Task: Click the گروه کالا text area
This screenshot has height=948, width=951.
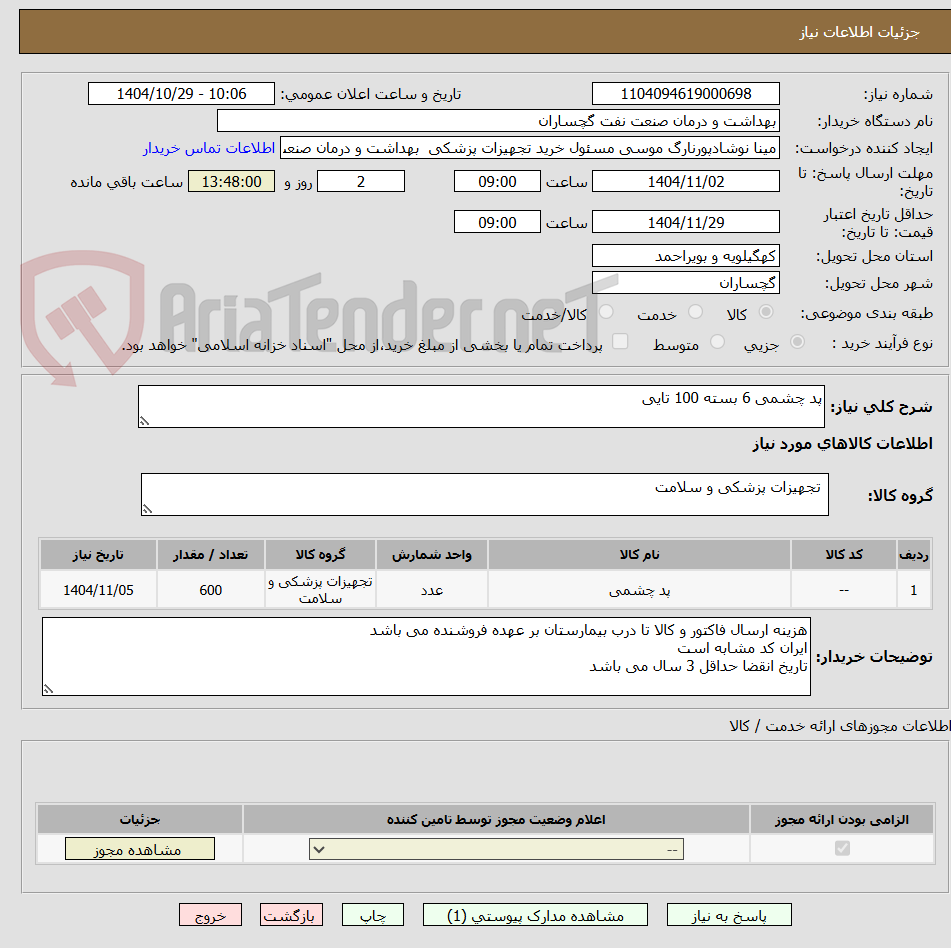Action: 485,494
